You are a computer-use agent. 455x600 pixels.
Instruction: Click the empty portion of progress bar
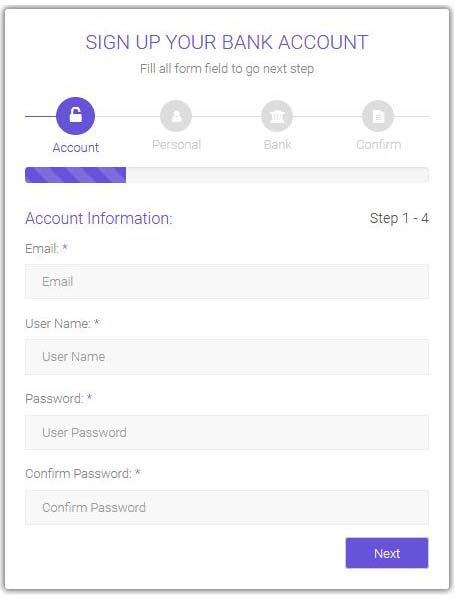[x=277, y=175]
